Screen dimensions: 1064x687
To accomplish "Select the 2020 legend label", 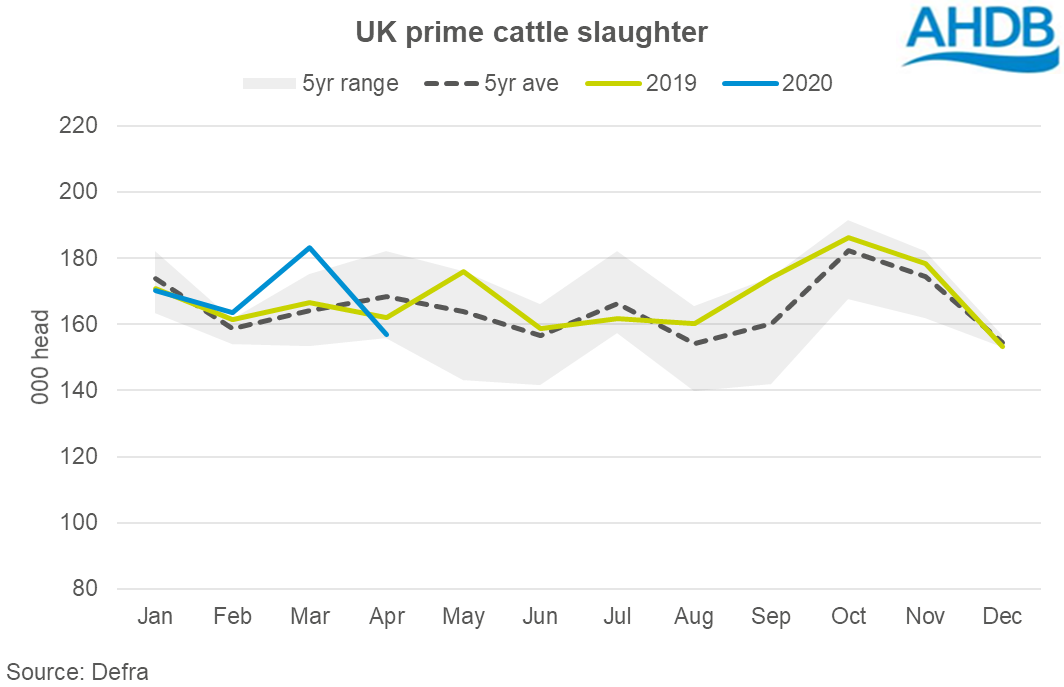I will [x=807, y=83].
